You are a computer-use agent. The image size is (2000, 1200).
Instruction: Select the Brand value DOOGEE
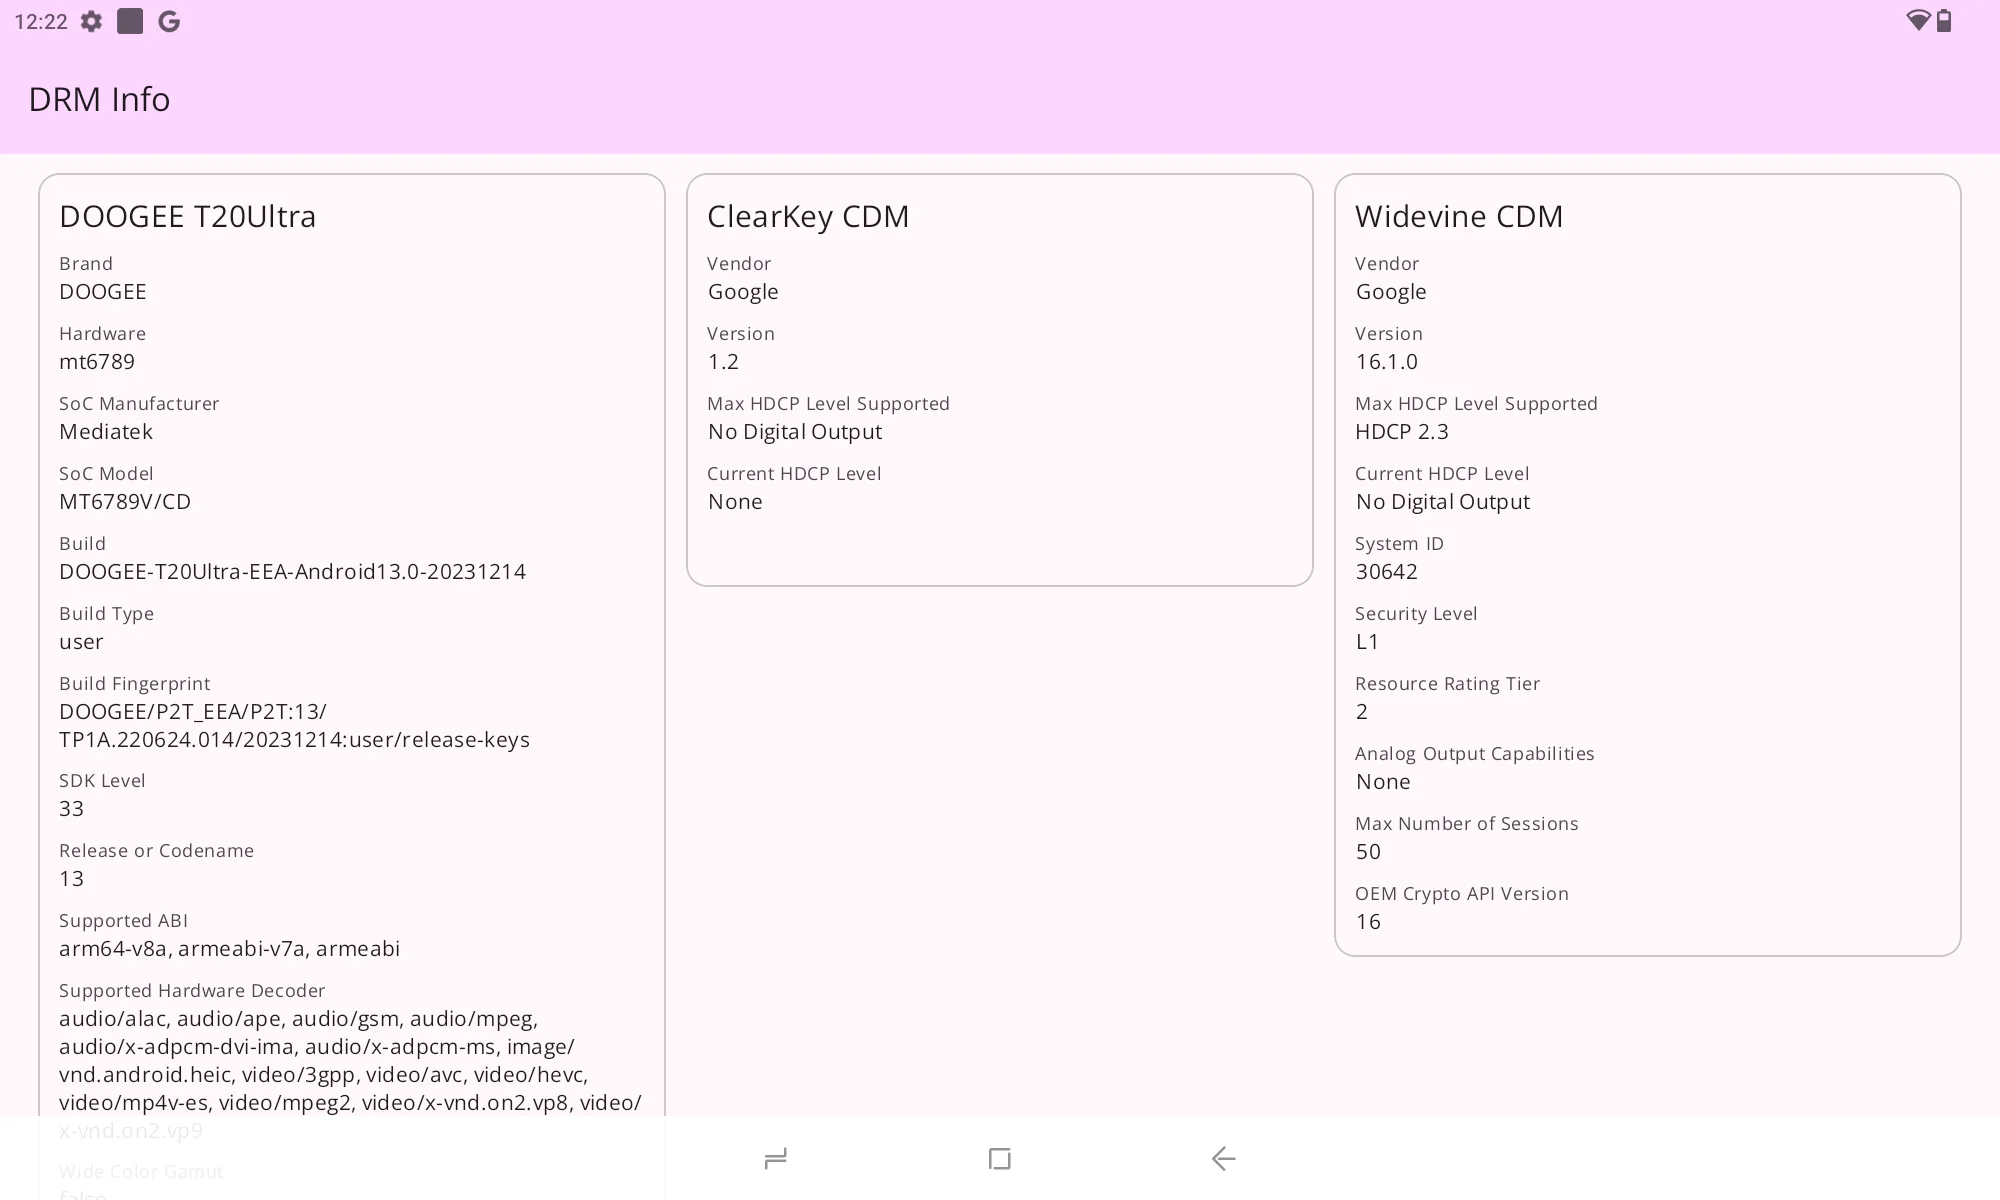coord(103,292)
